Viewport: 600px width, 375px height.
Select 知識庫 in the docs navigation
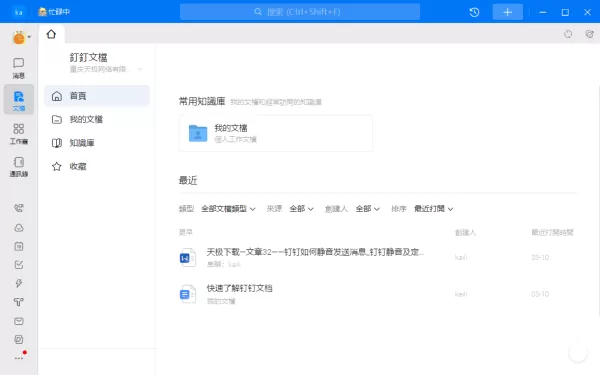[x=97, y=143]
